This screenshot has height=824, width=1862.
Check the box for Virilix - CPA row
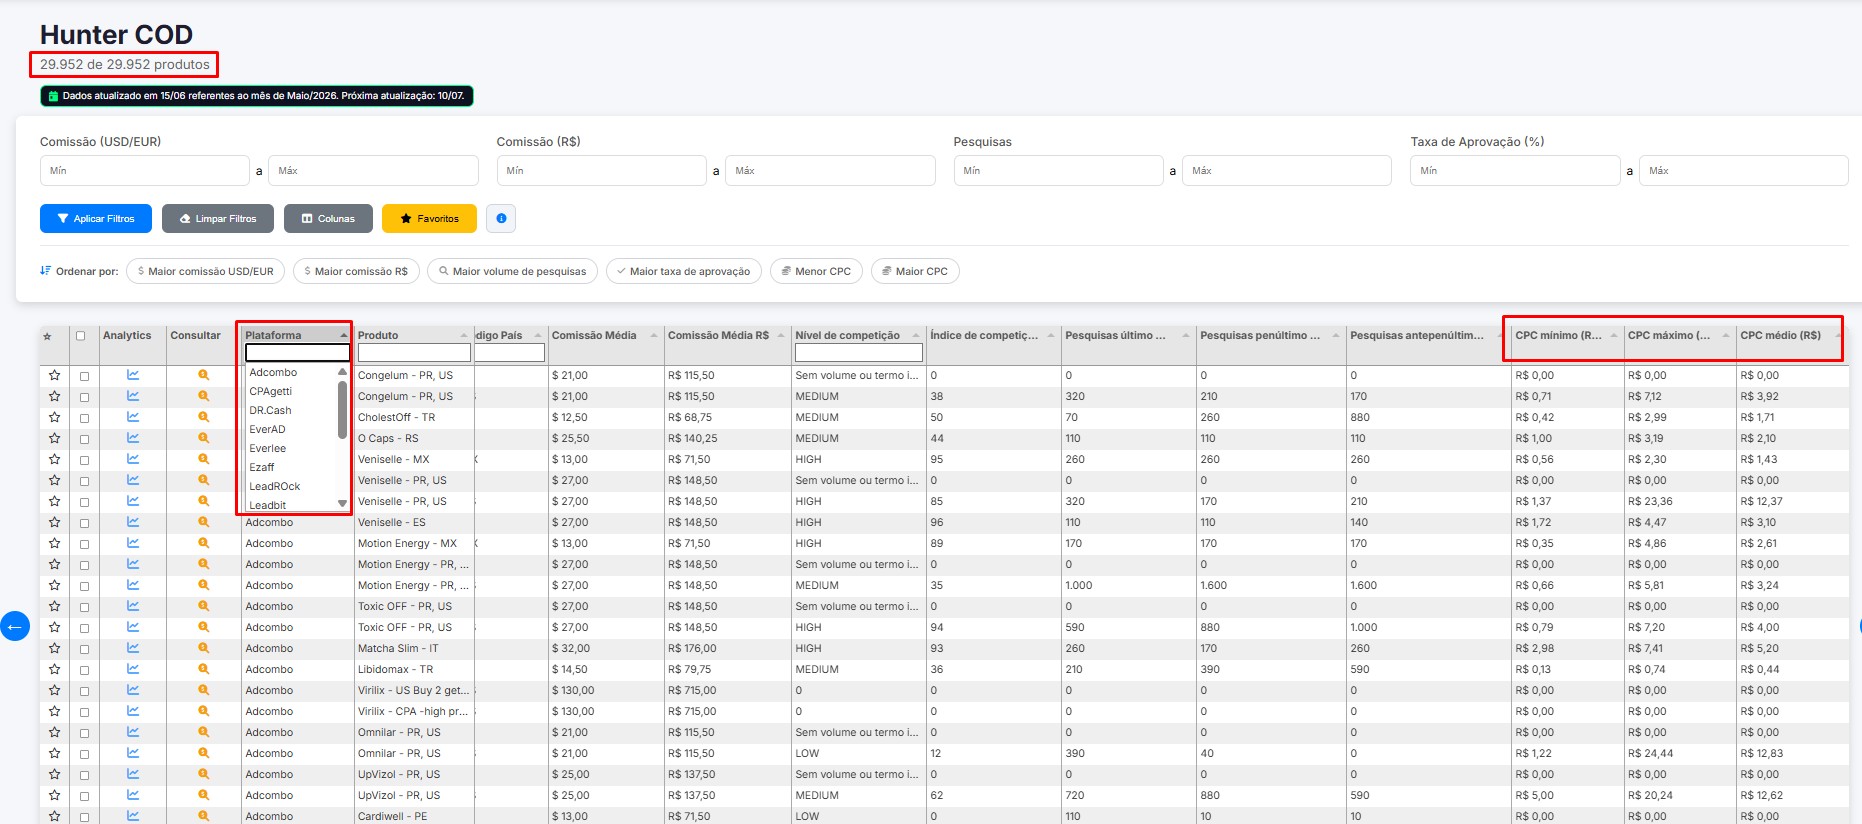tap(84, 712)
